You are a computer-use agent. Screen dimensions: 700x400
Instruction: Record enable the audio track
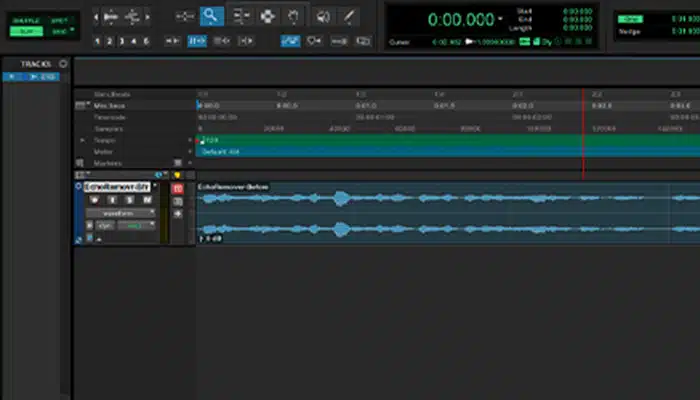tap(94, 200)
